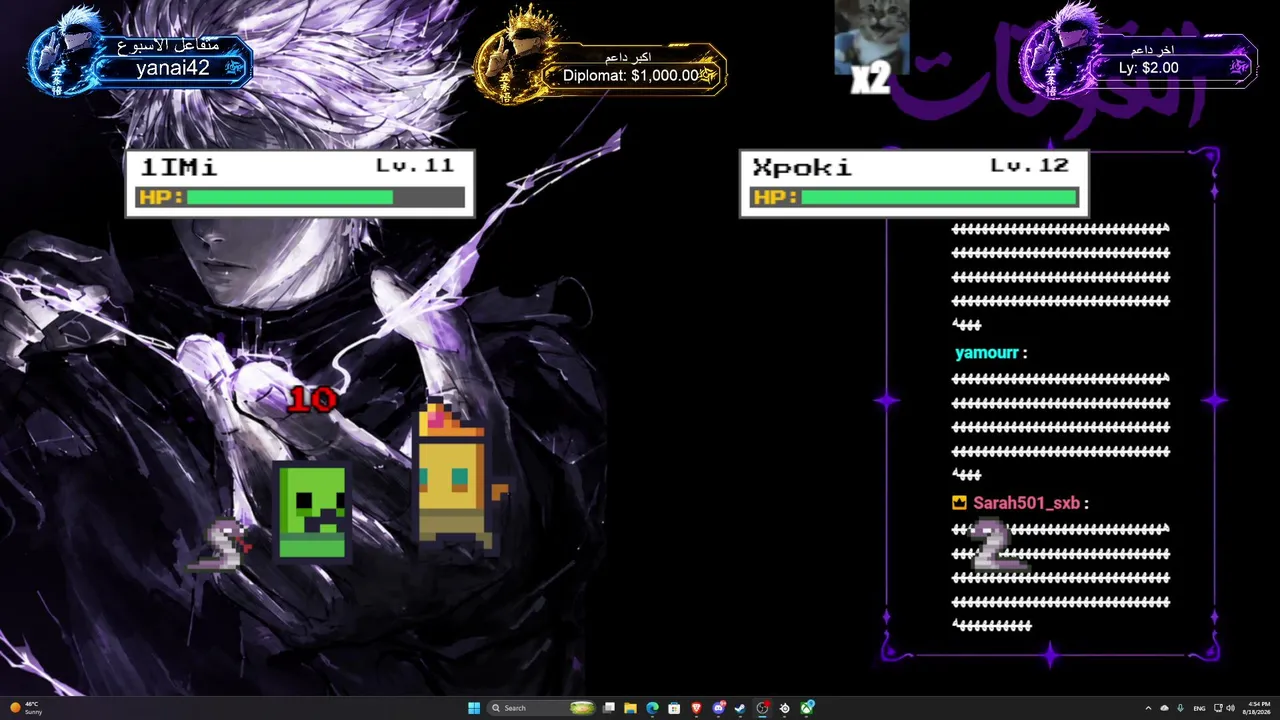1280x720 pixels.
Task: Open the Xbox app from the taskbar
Action: click(x=807, y=708)
